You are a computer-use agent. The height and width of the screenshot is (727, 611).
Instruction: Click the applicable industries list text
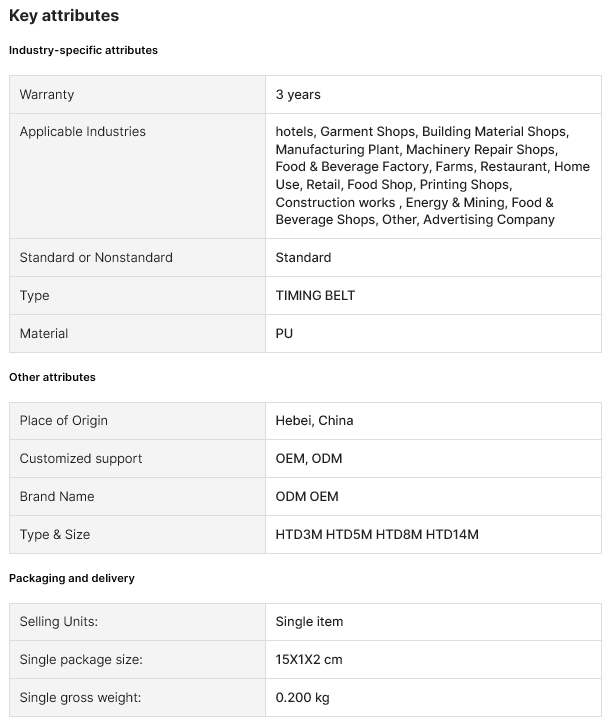[x=432, y=176]
